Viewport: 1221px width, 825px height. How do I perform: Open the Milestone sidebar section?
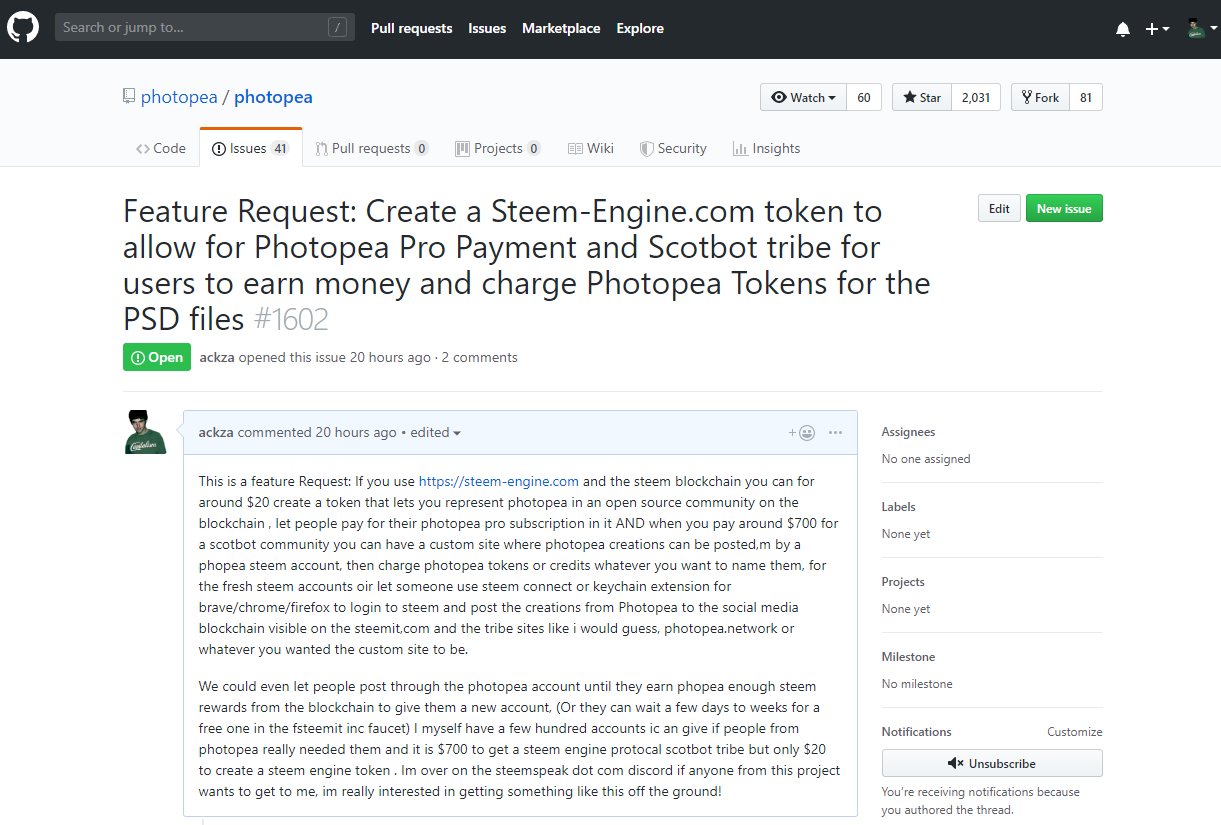pos(908,657)
